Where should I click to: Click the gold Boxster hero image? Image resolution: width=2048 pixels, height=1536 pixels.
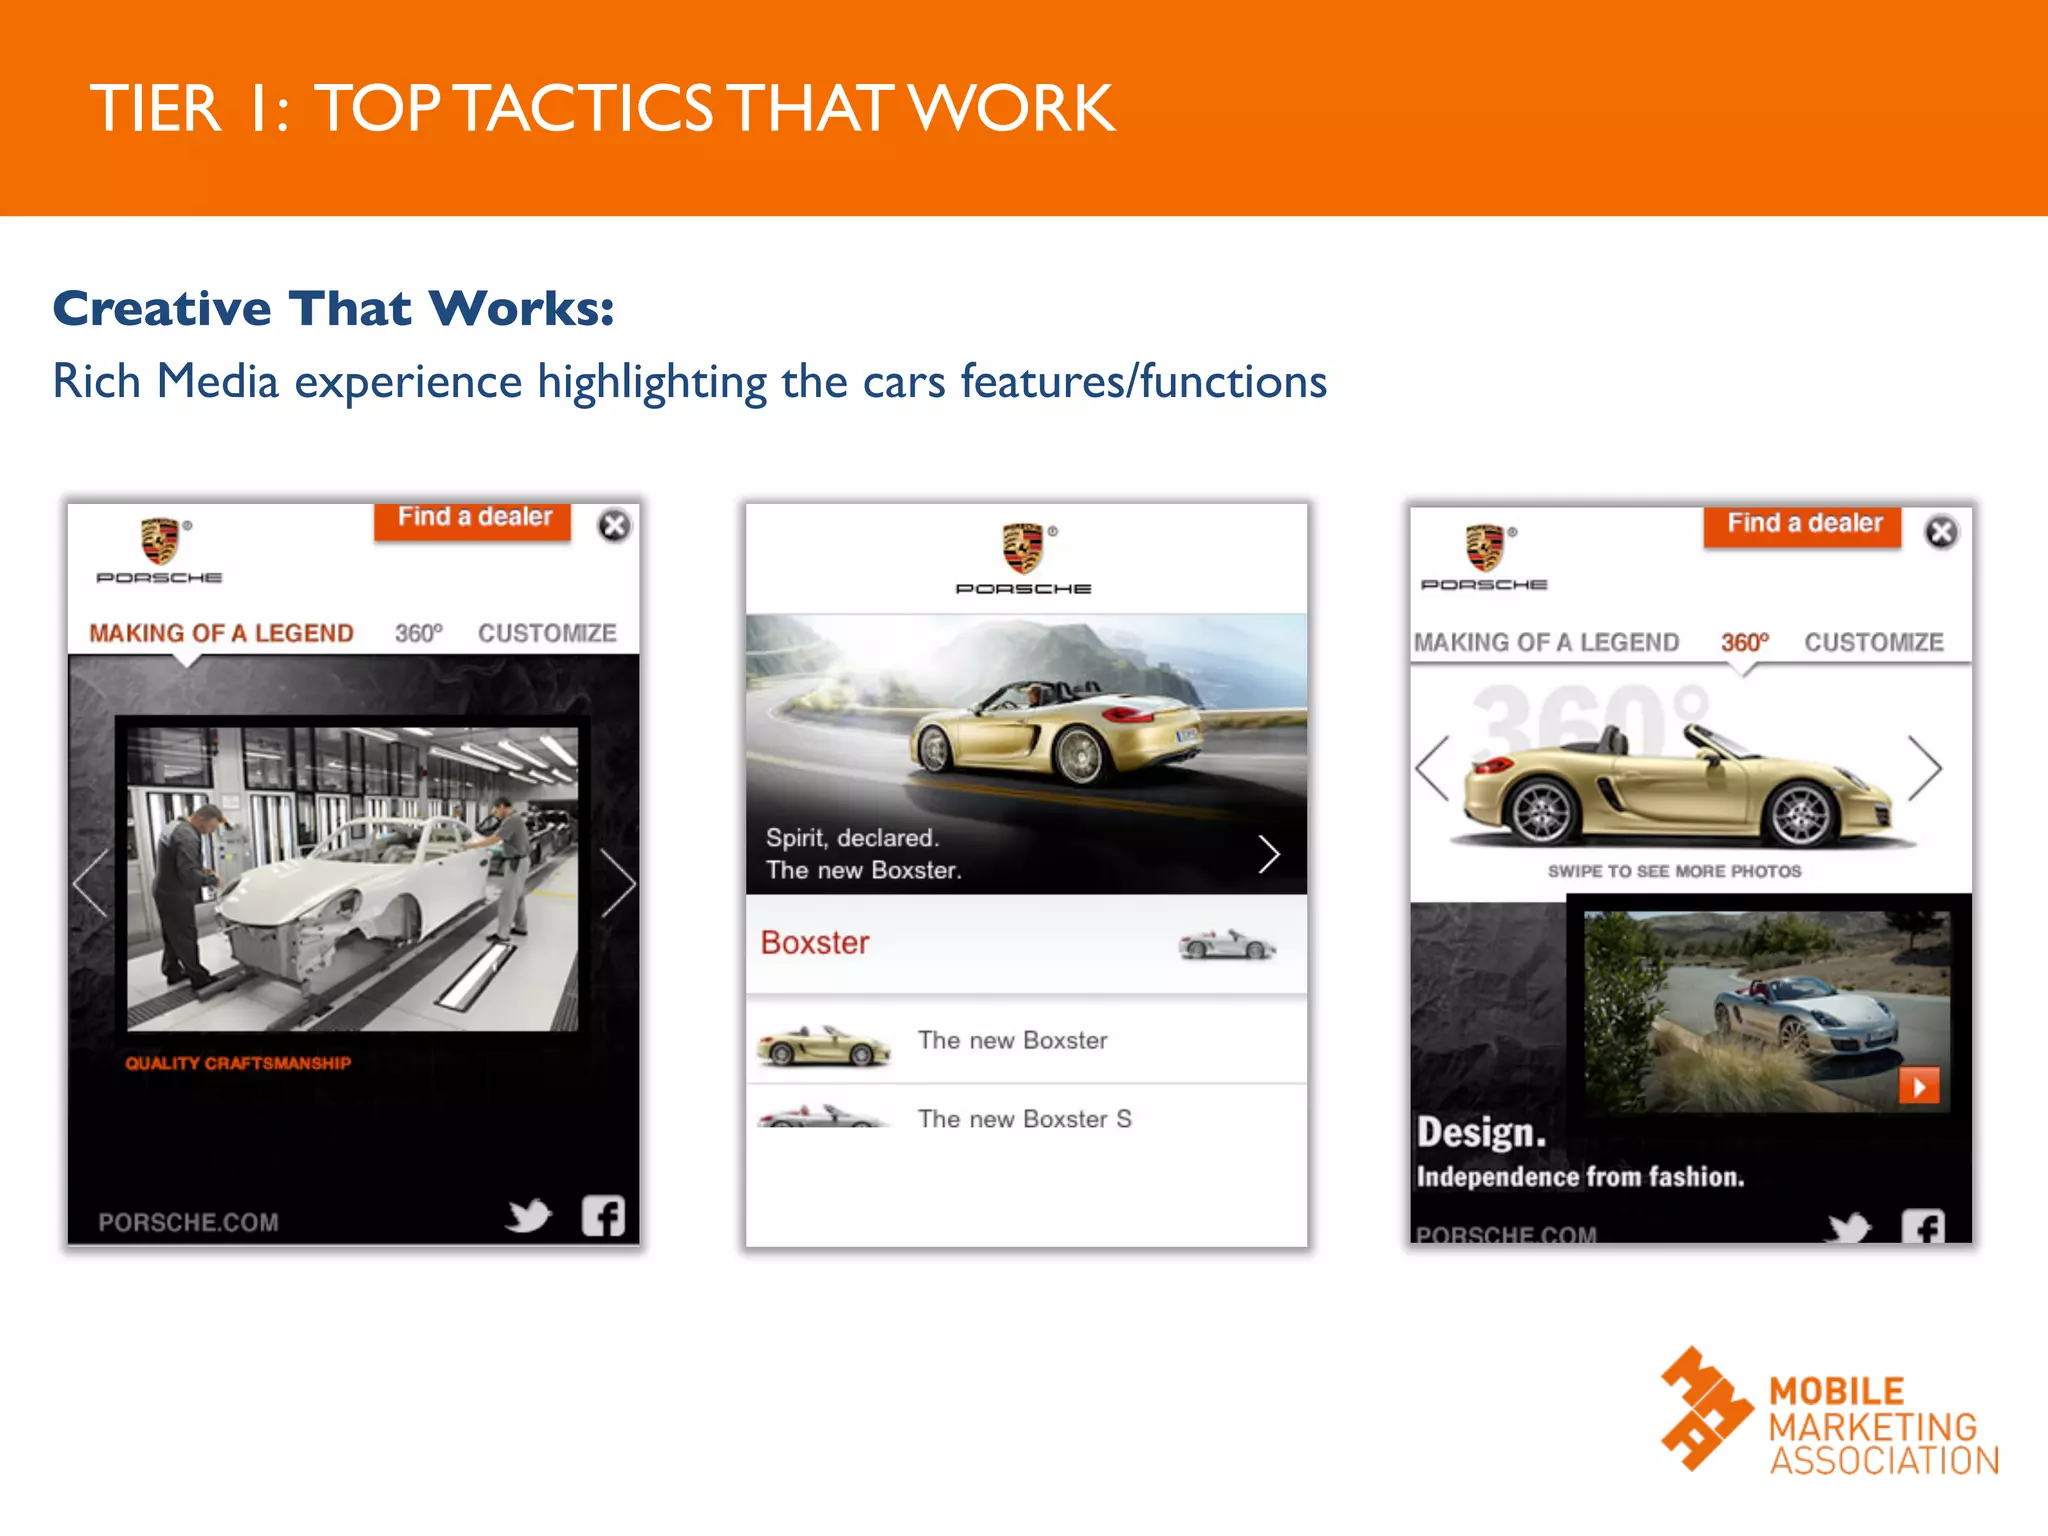[1026, 753]
